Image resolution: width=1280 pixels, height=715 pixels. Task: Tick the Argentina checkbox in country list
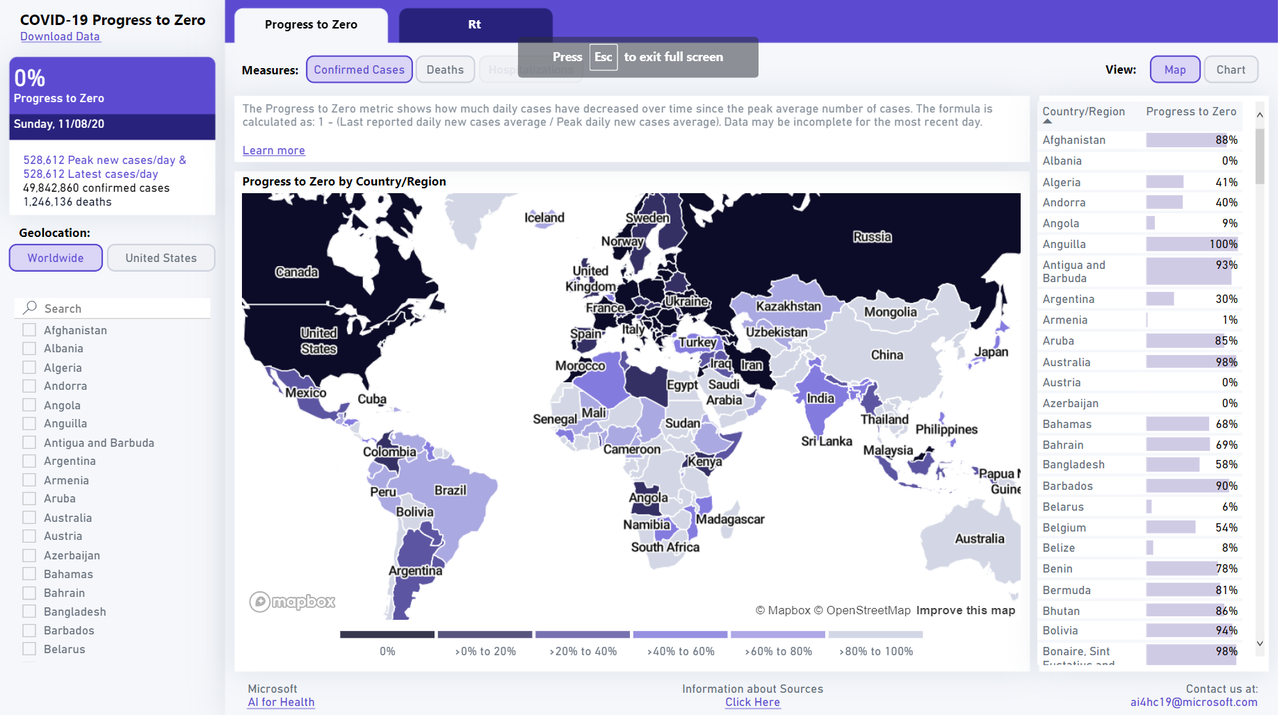tap(29, 461)
